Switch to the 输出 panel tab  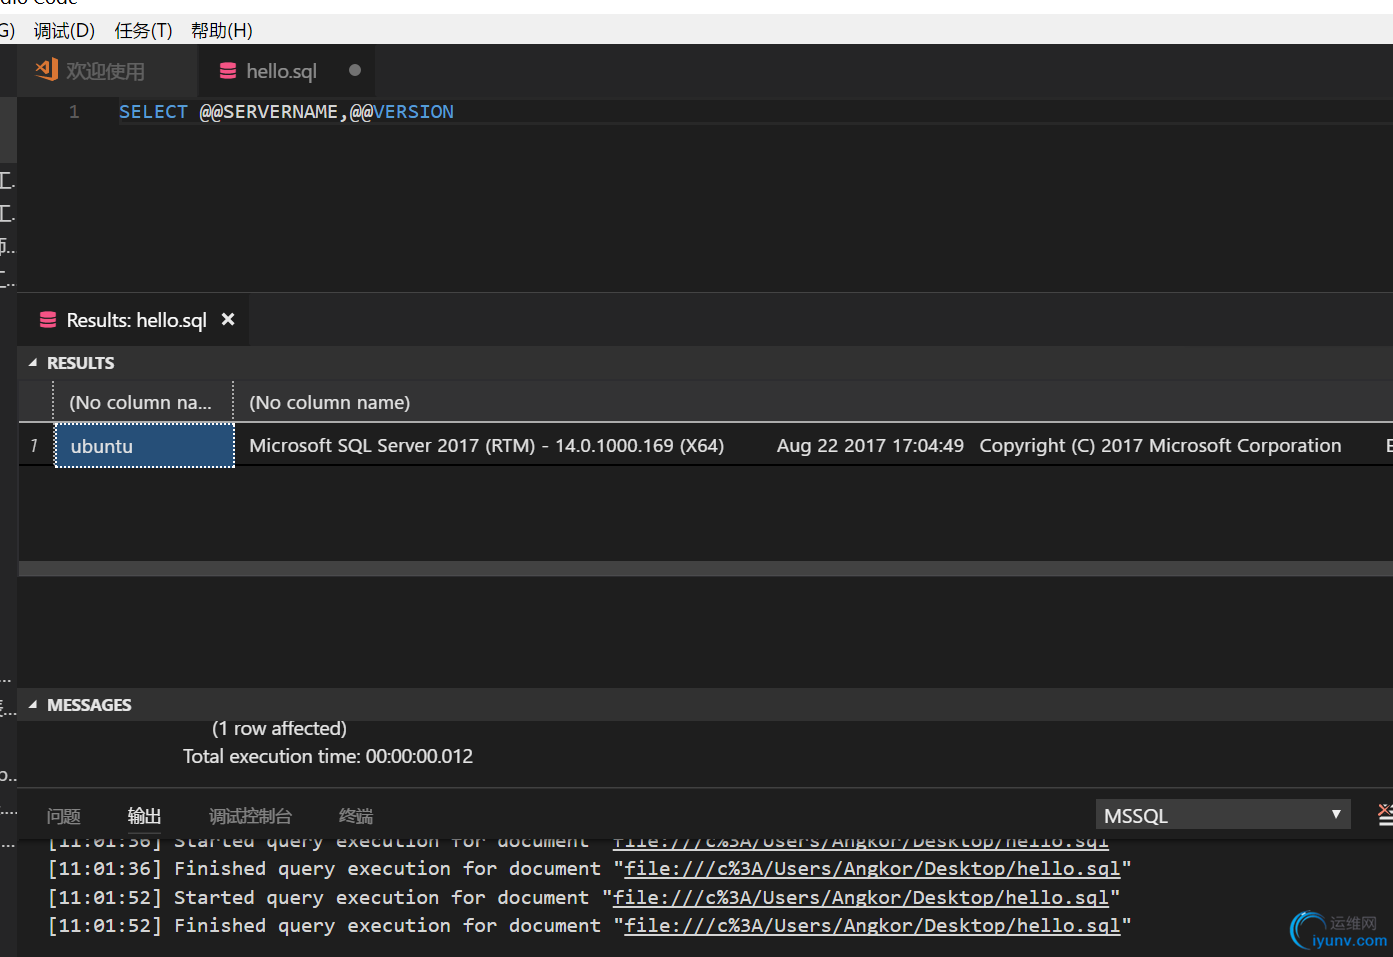point(144,816)
